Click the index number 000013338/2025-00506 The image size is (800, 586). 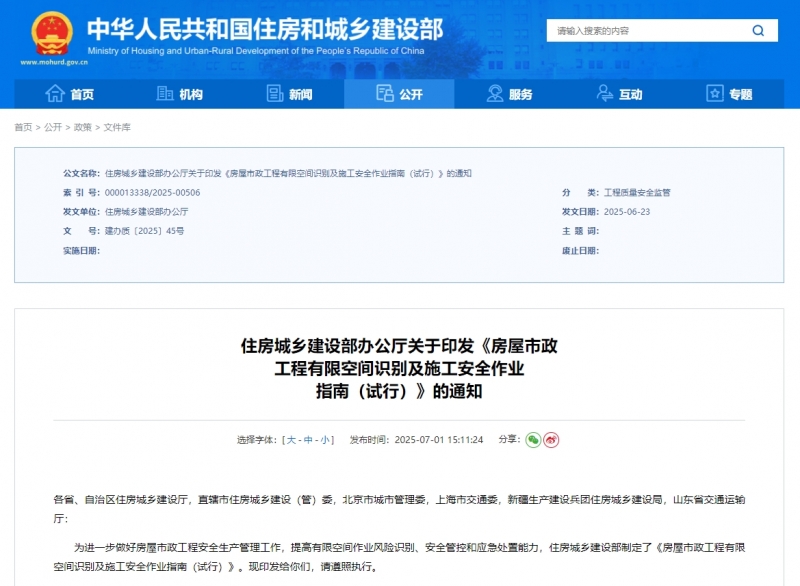click(153, 193)
